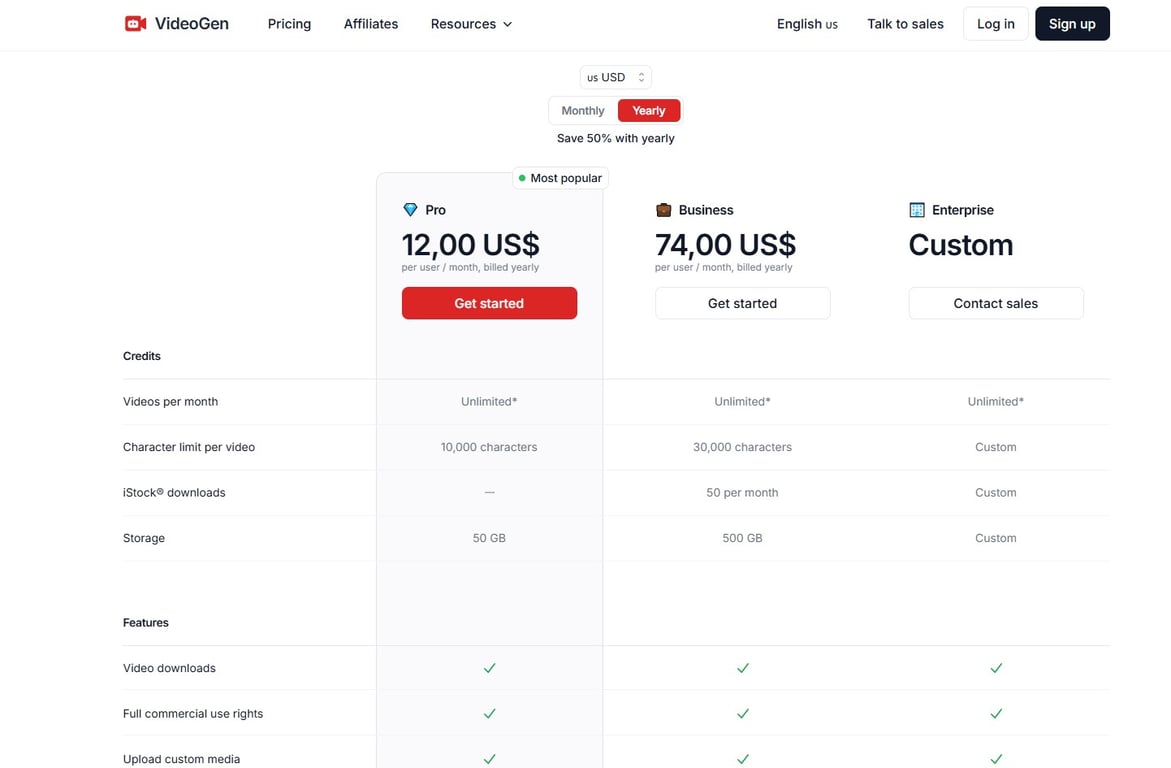Click the green Most popular dot
This screenshot has width=1171, height=768.
coord(522,178)
